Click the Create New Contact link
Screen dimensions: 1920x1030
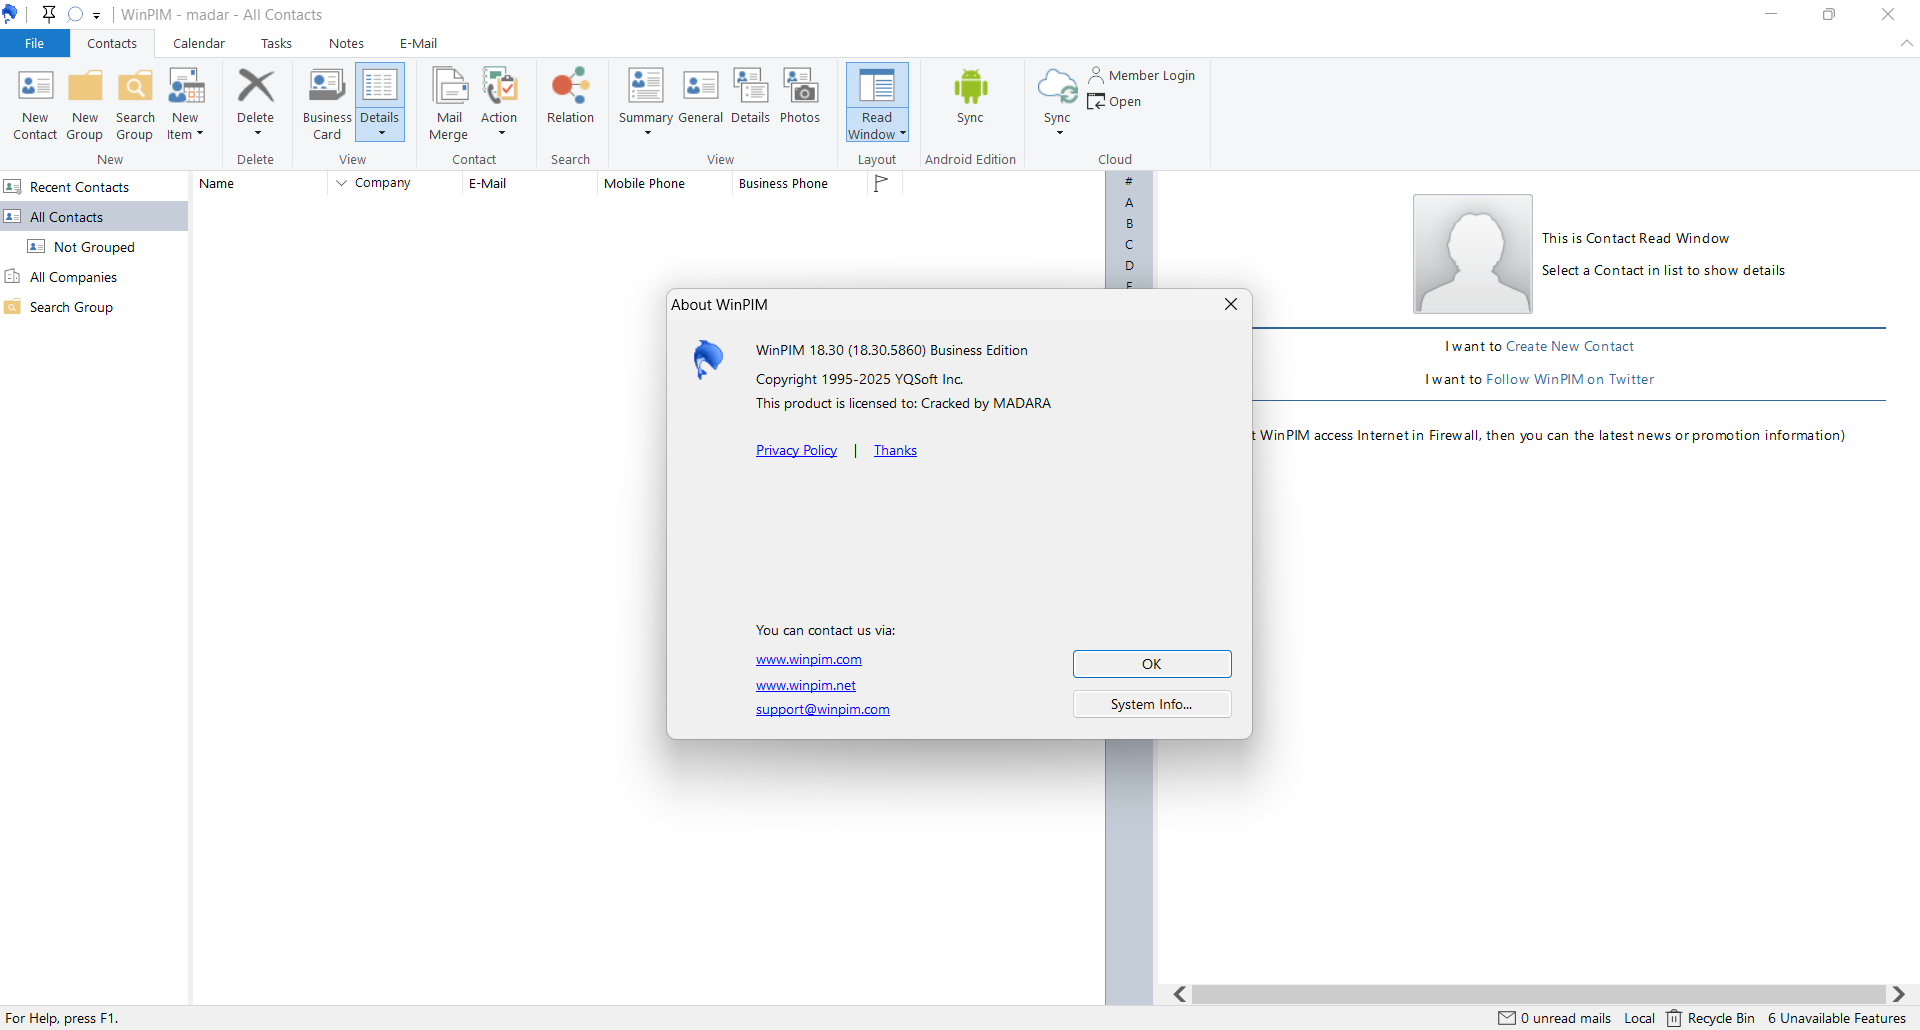pos(1569,346)
